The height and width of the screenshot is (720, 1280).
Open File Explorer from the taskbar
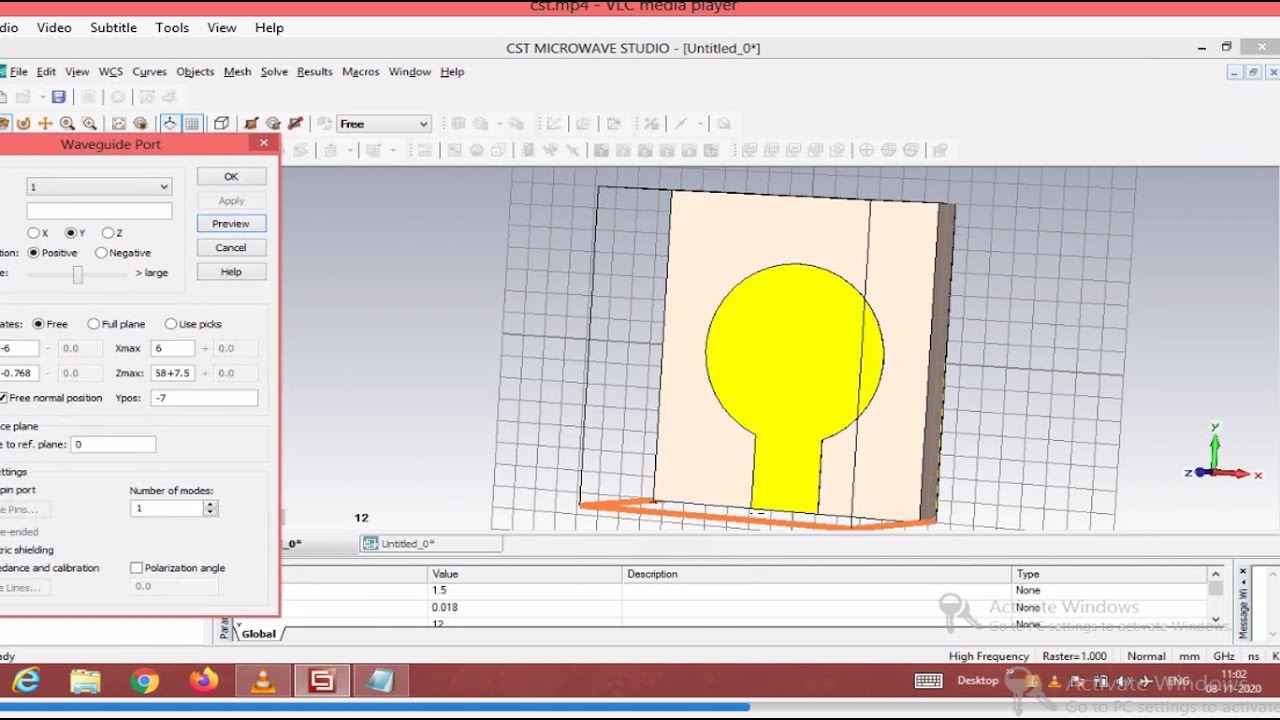(85, 681)
